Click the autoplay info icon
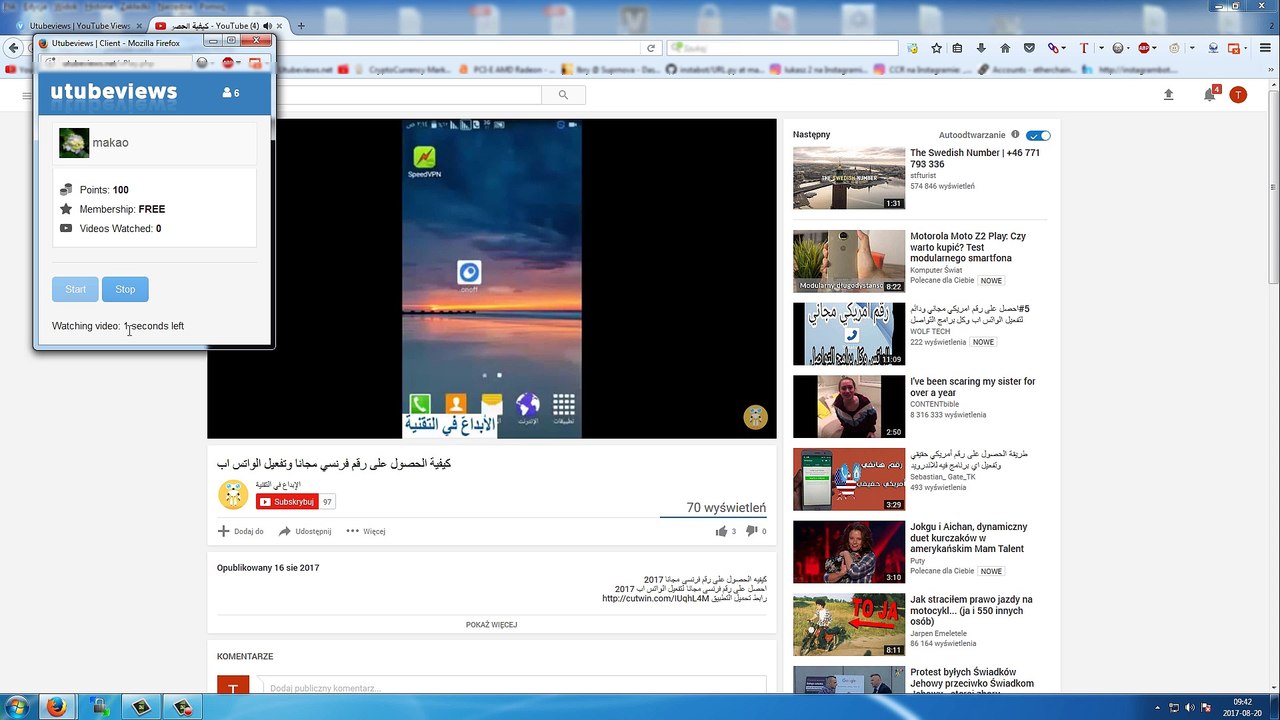Screen dimensions: 1280x720 [x=1015, y=134]
